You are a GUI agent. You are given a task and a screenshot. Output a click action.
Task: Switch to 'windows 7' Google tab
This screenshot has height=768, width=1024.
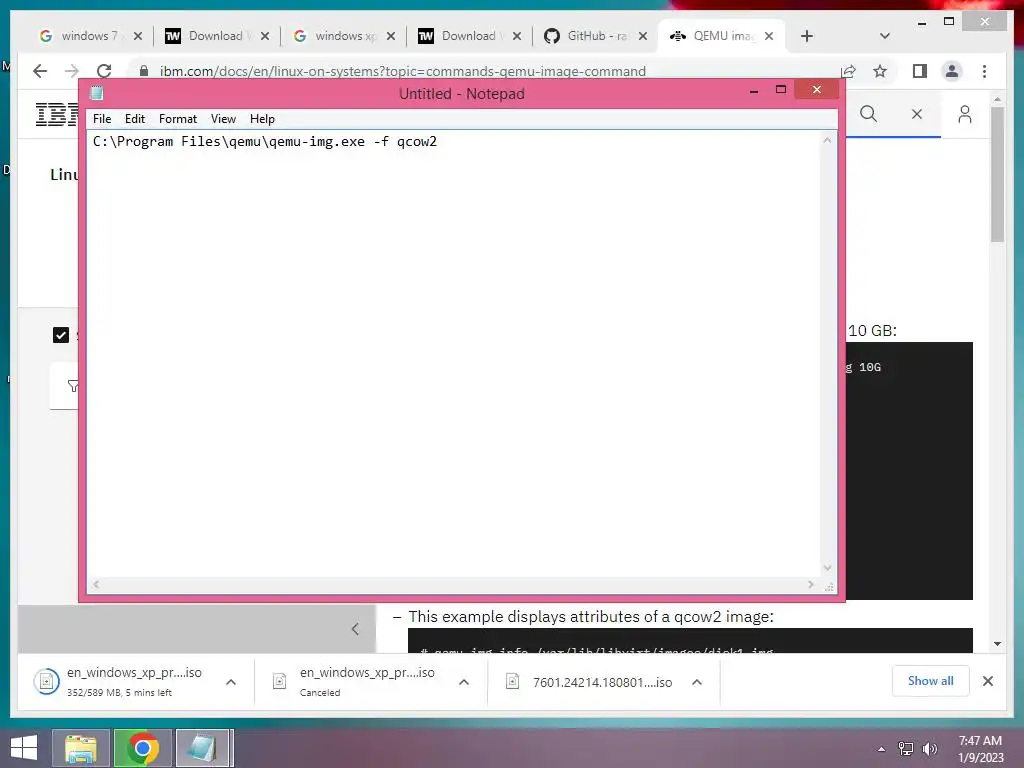point(89,36)
